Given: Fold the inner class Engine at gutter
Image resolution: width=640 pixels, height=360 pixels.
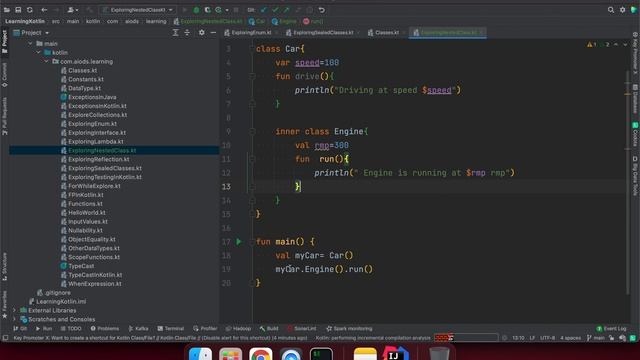Looking at the screenshot, I should [252, 131].
